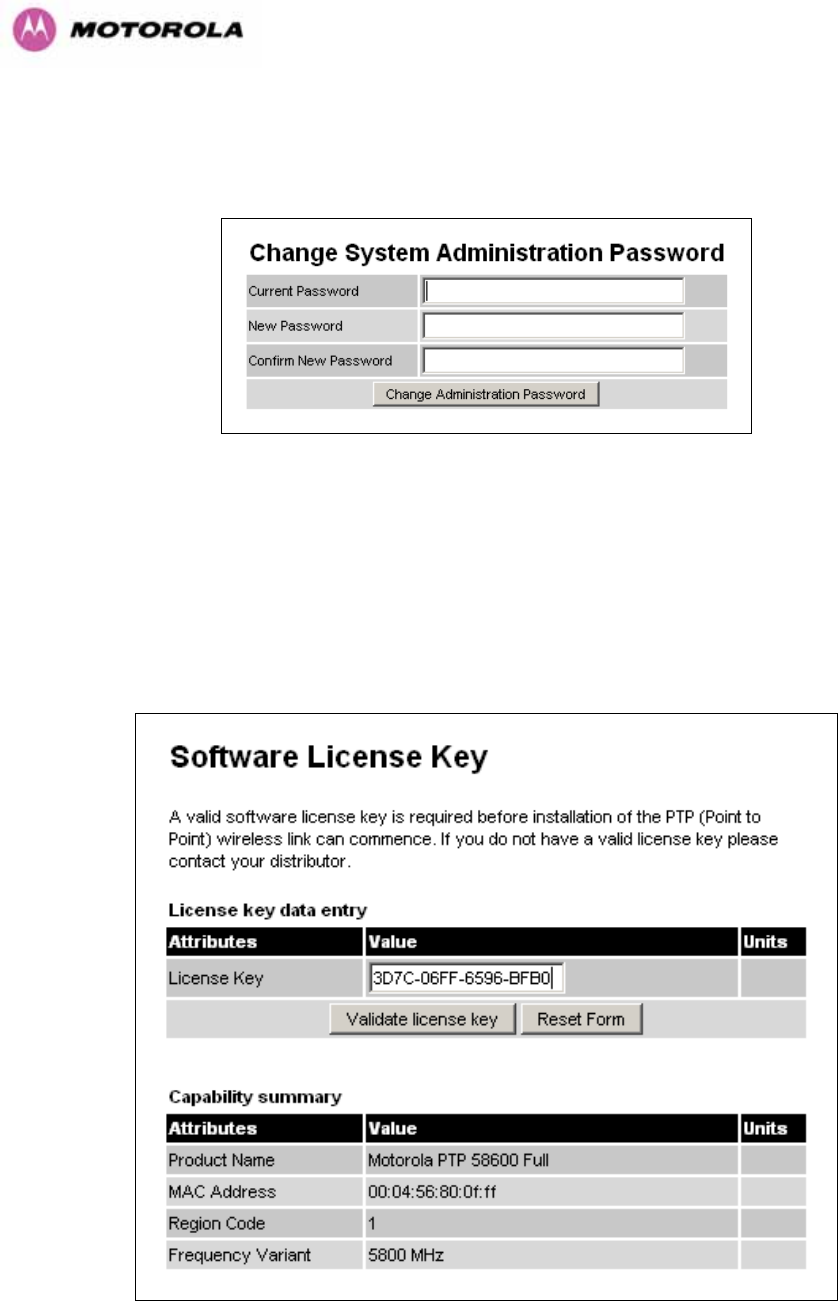Click the Change Administration Password button
Image resolution: width=838 pixels, height=1301 pixels.
coord(486,394)
